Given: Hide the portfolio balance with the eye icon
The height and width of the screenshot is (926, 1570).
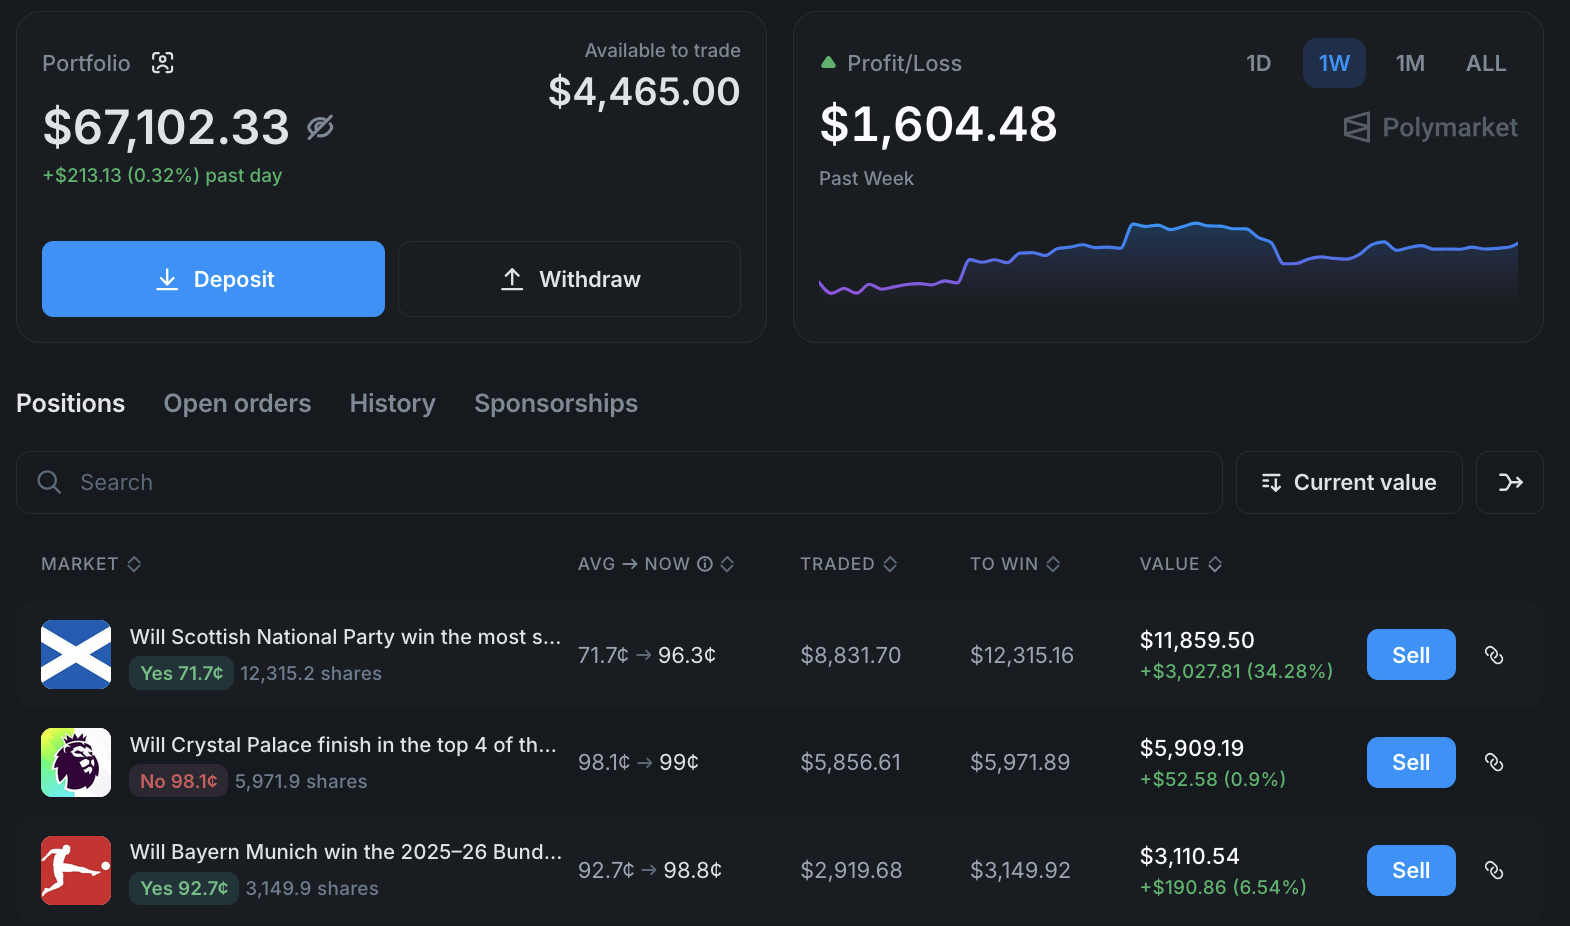Looking at the screenshot, I should tap(320, 127).
